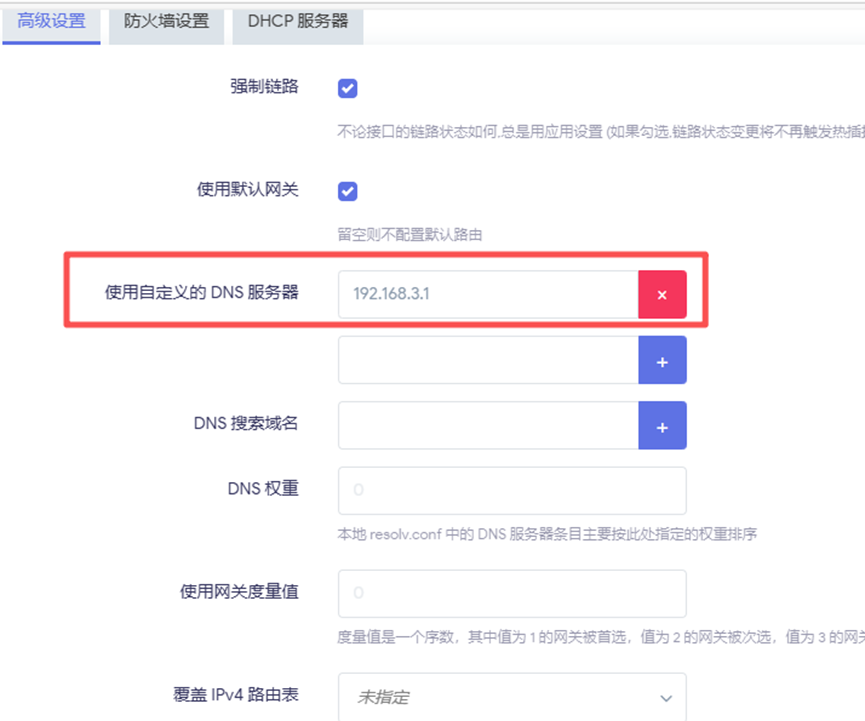This screenshot has height=721, width=865.
Task: Click the plus icon to add DNS server
Action: [662, 360]
